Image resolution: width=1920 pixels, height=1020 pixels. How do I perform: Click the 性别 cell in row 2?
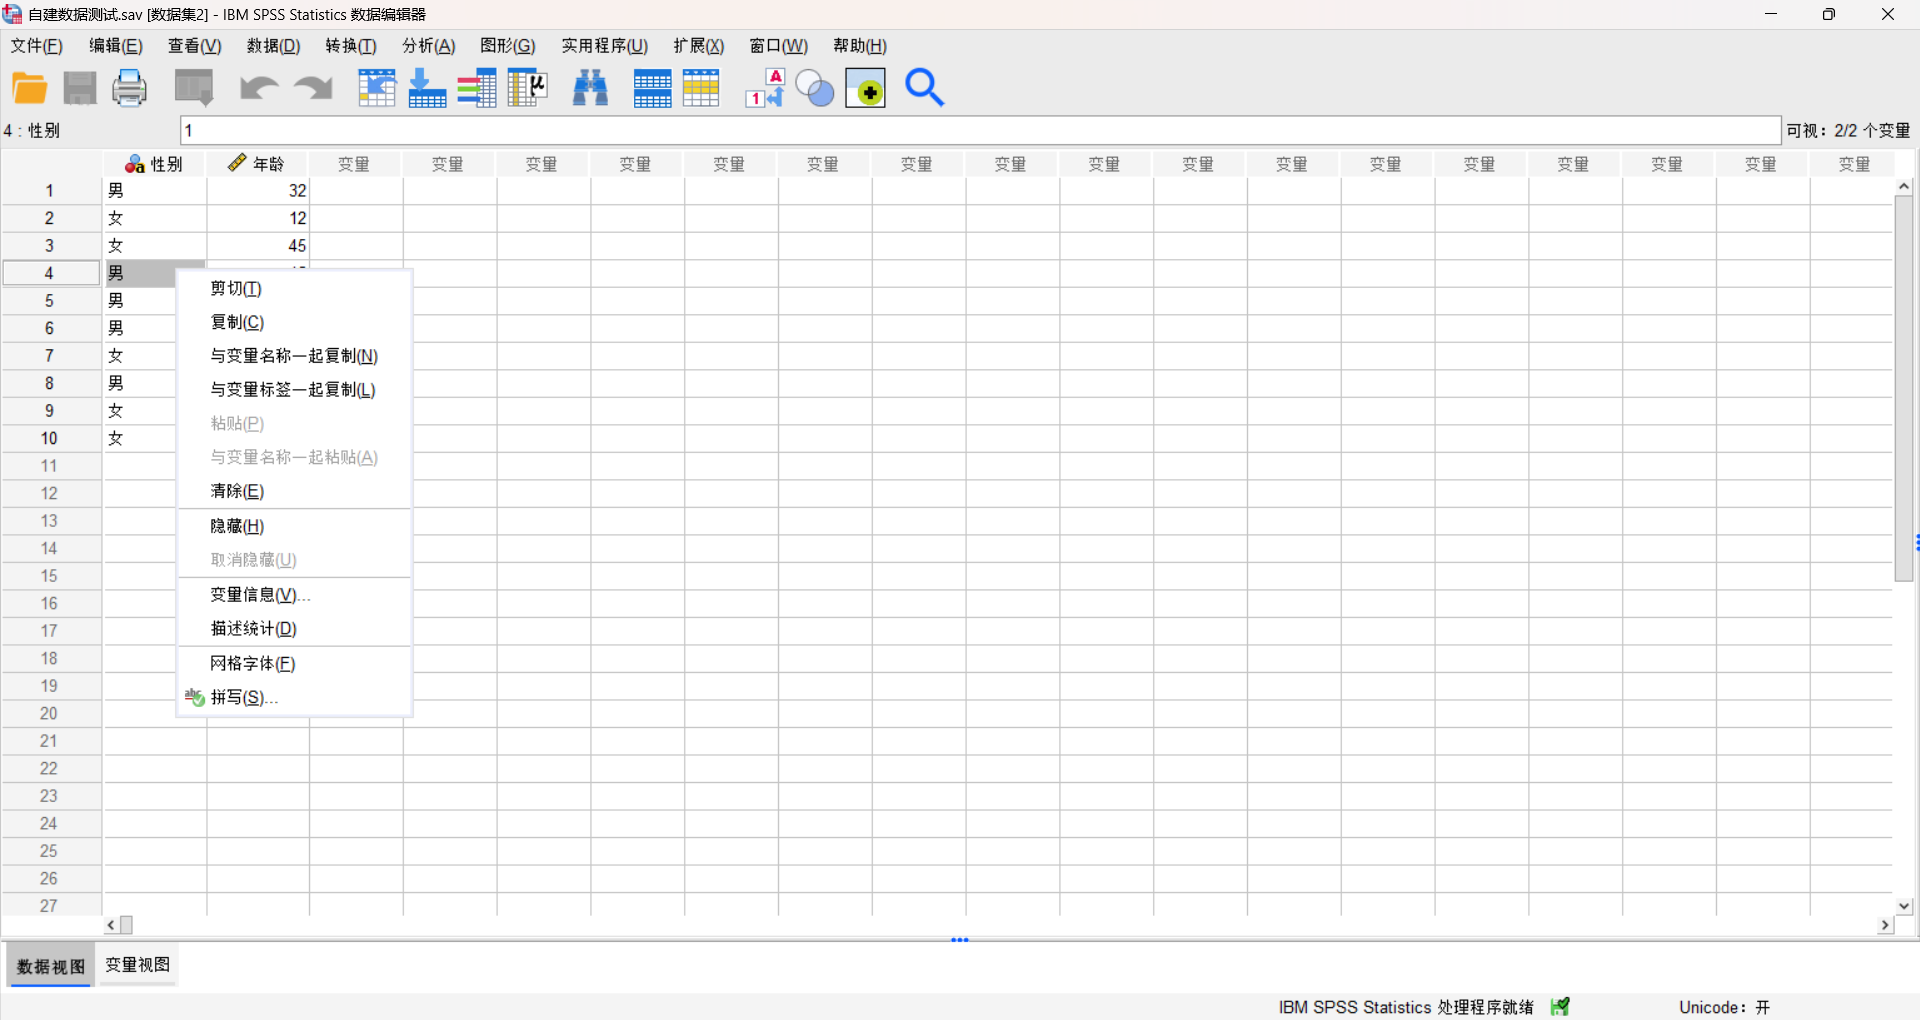point(155,218)
